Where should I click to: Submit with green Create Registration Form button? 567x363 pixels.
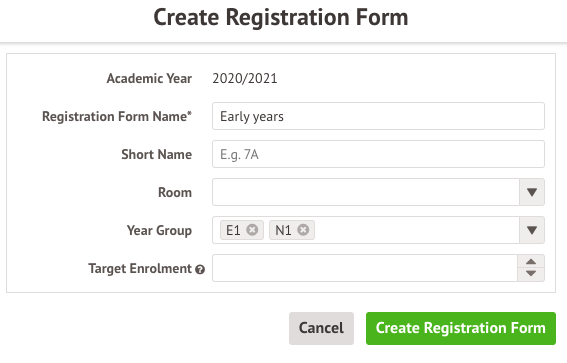[461, 328]
